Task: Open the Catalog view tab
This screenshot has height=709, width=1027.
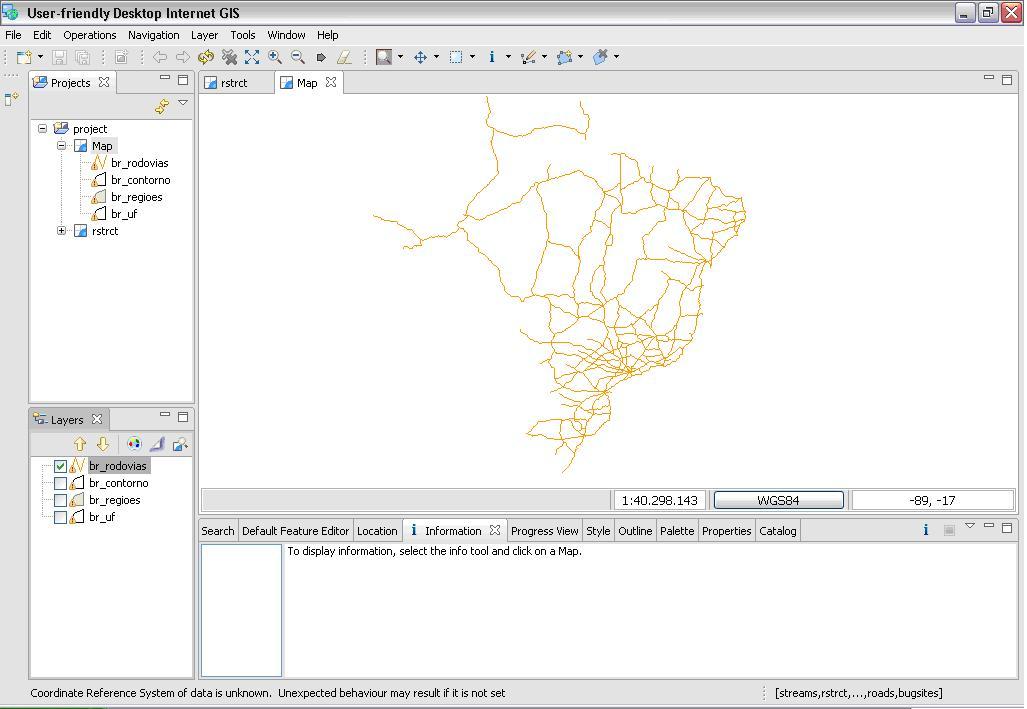Action: coord(777,531)
